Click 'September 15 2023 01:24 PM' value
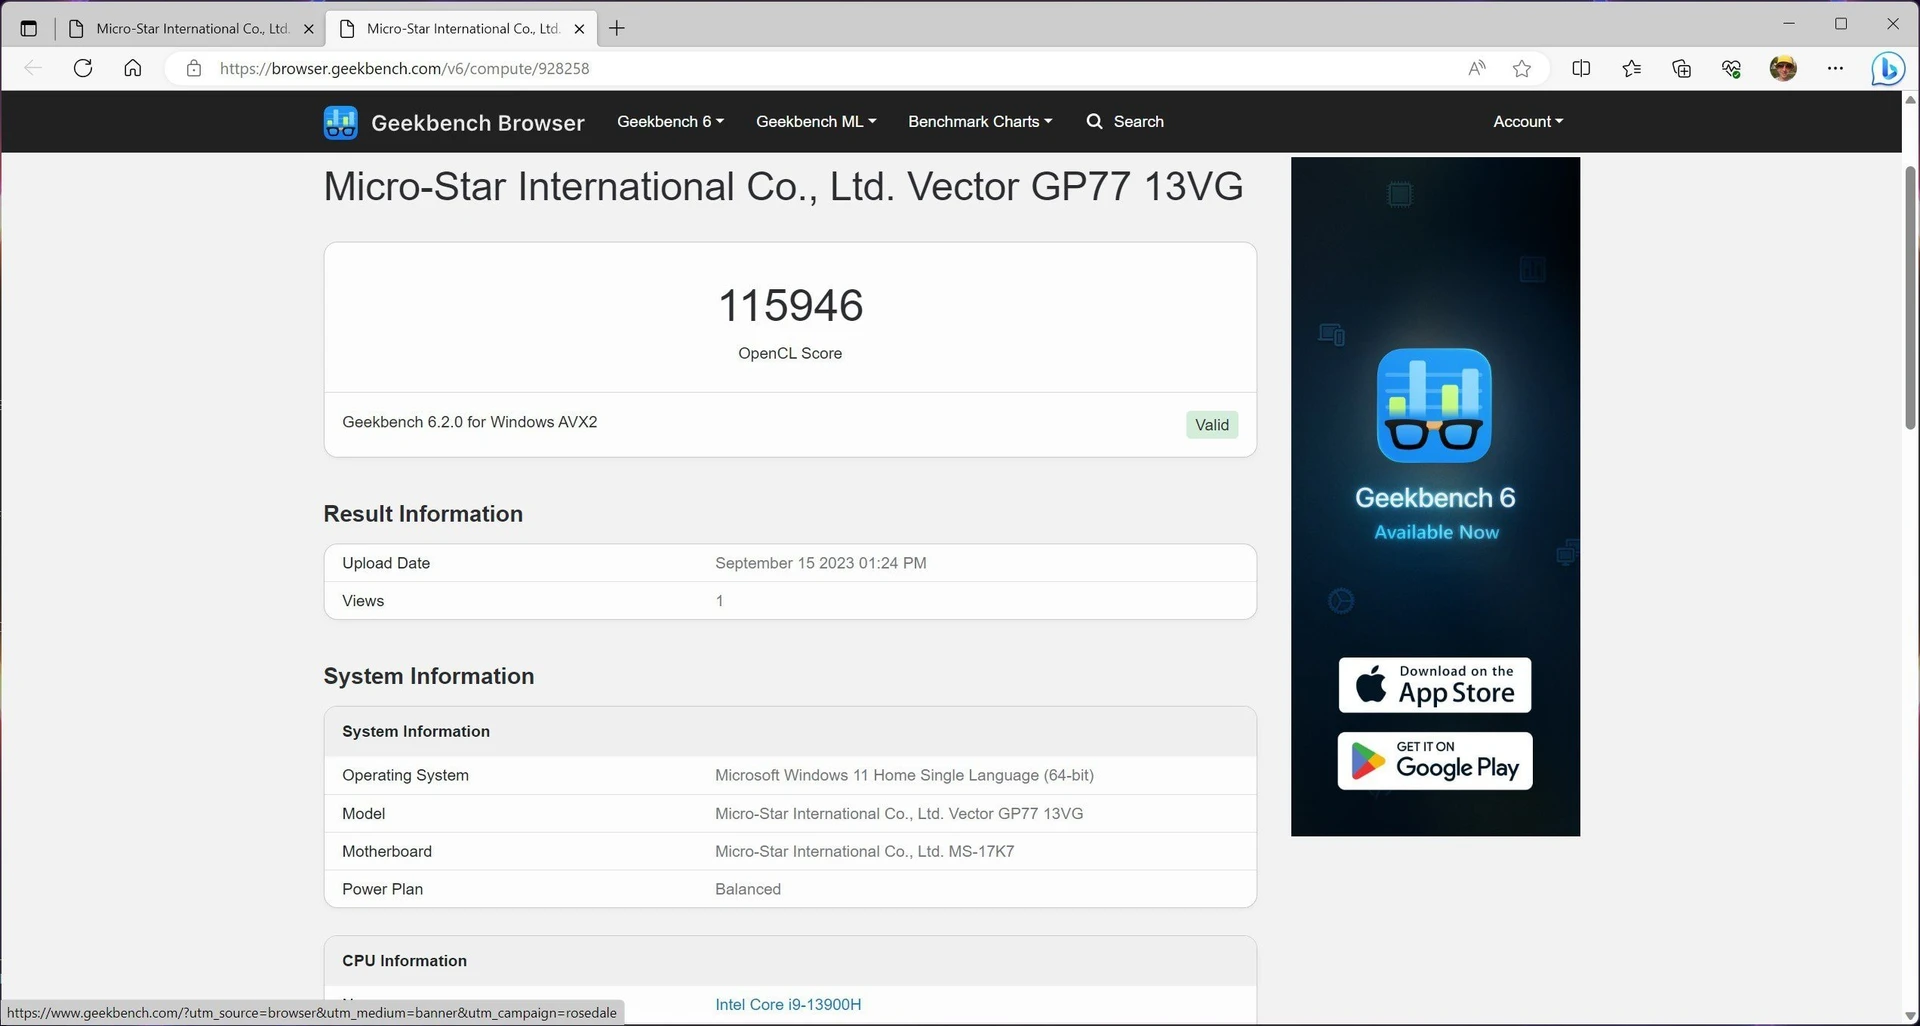Screen dimensions: 1920x1026 tap(821, 563)
